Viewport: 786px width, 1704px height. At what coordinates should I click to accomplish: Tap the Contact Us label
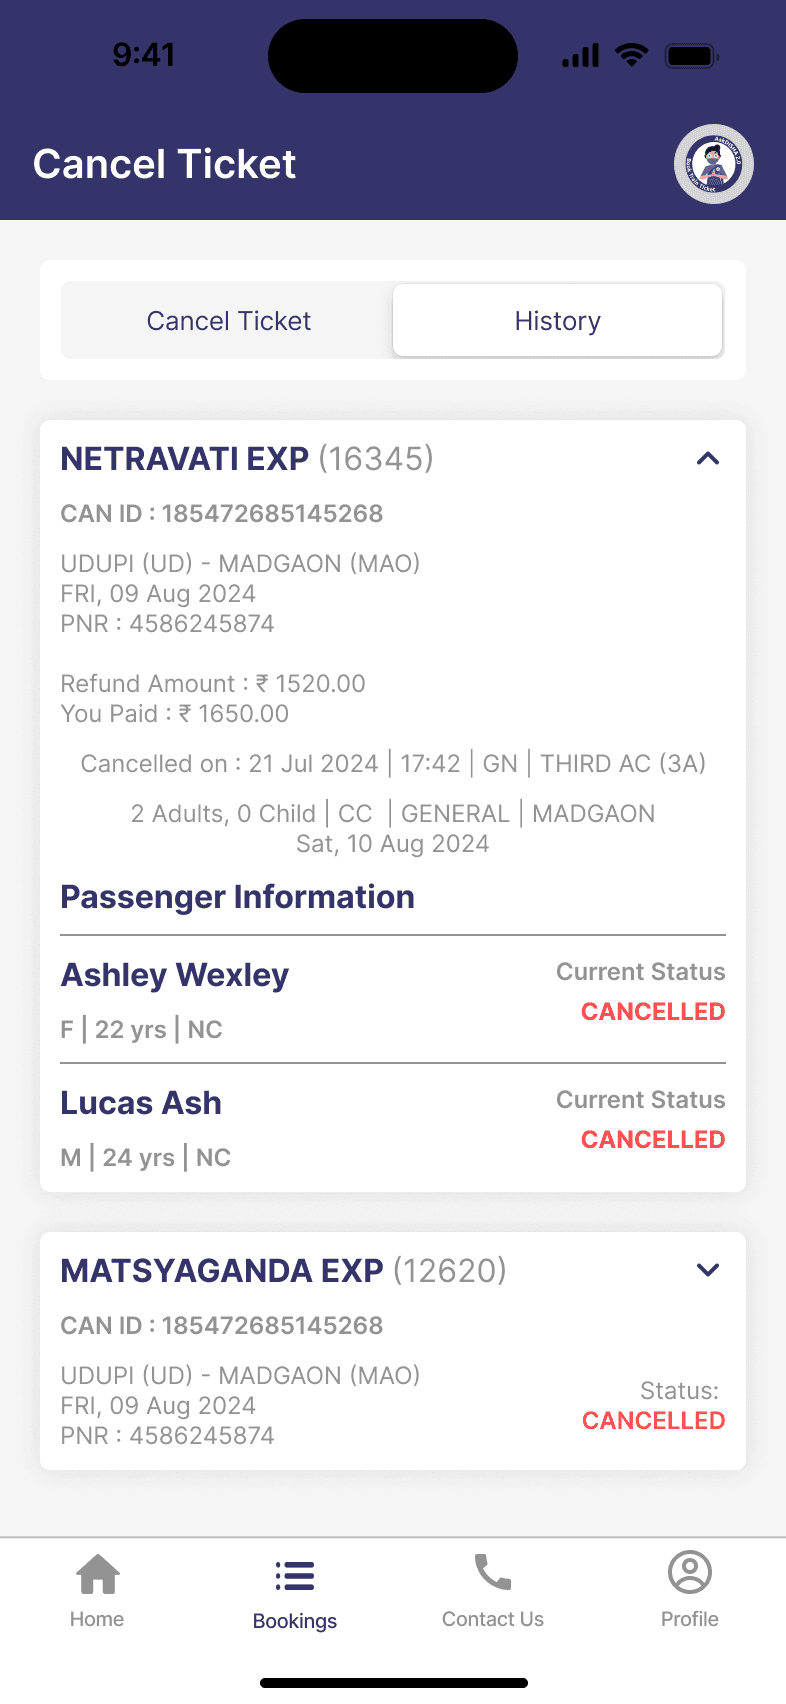(x=492, y=1619)
